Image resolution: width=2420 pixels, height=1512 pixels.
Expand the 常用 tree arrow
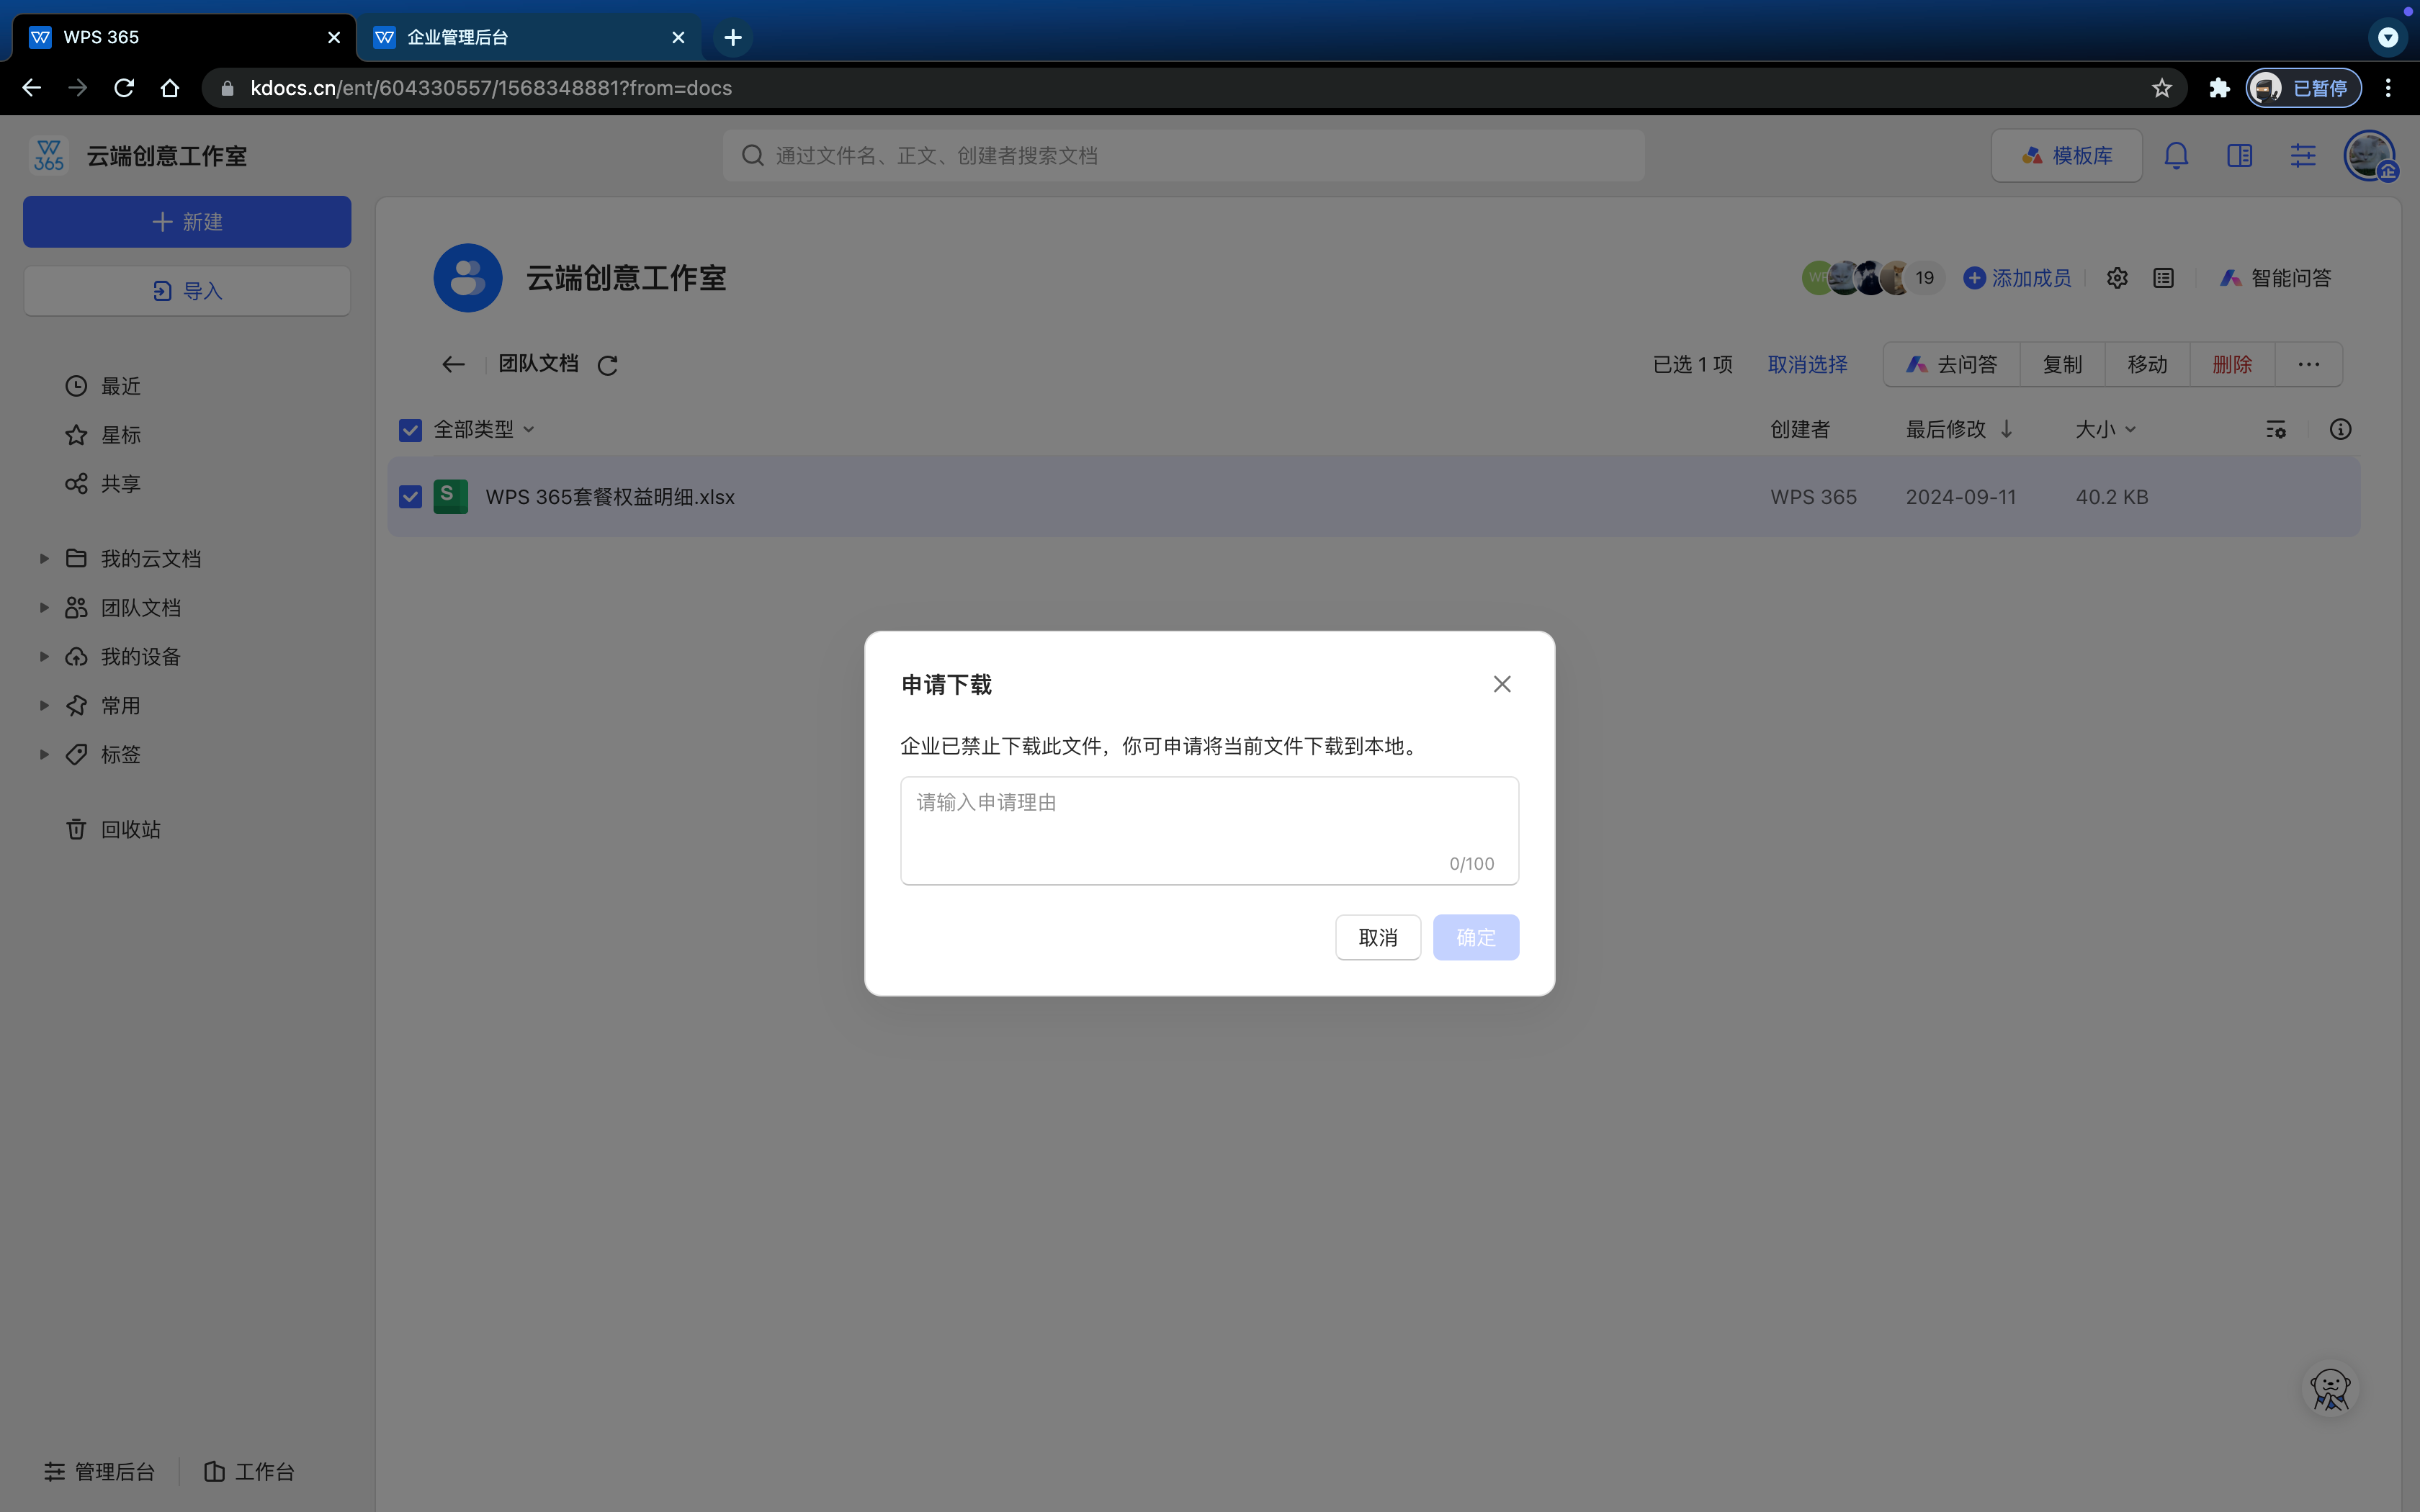[44, 705]
